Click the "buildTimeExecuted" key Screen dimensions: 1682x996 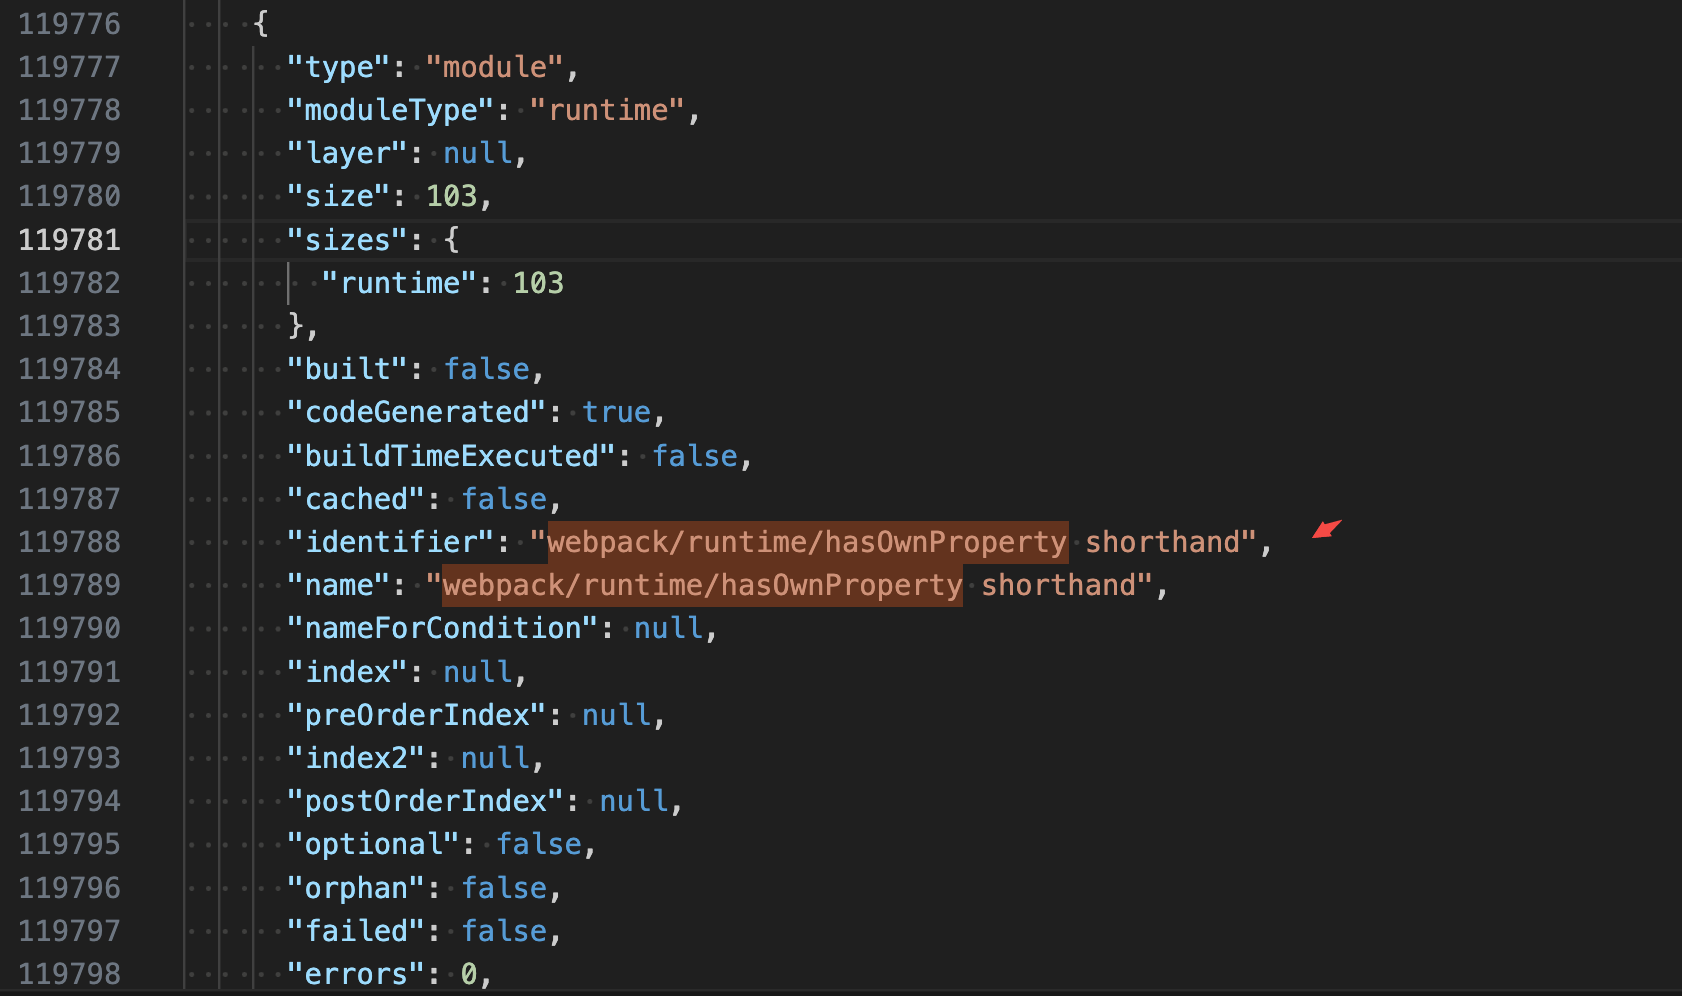(452, 455)
